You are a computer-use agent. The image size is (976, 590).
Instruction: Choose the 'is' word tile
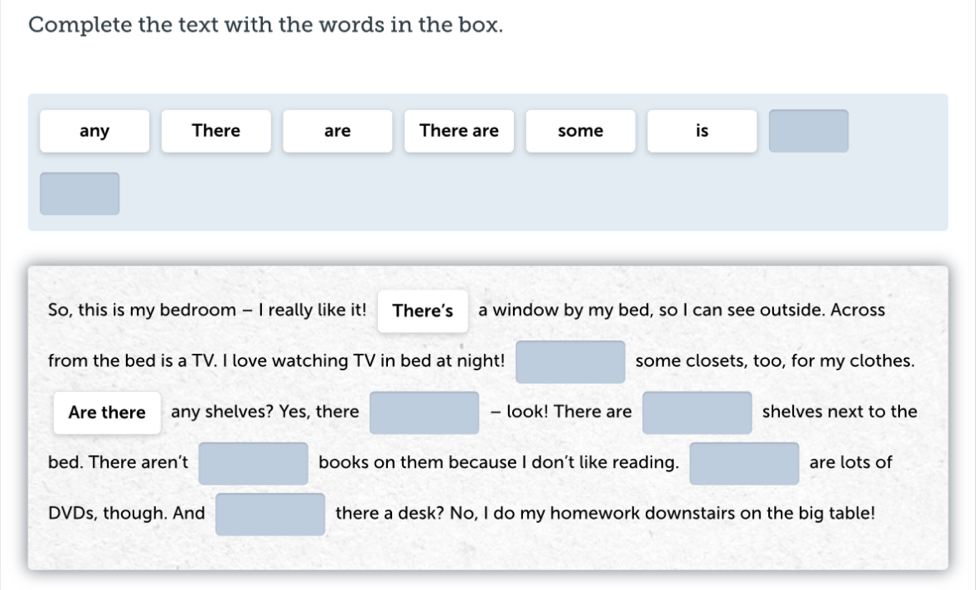coord(702,131)
